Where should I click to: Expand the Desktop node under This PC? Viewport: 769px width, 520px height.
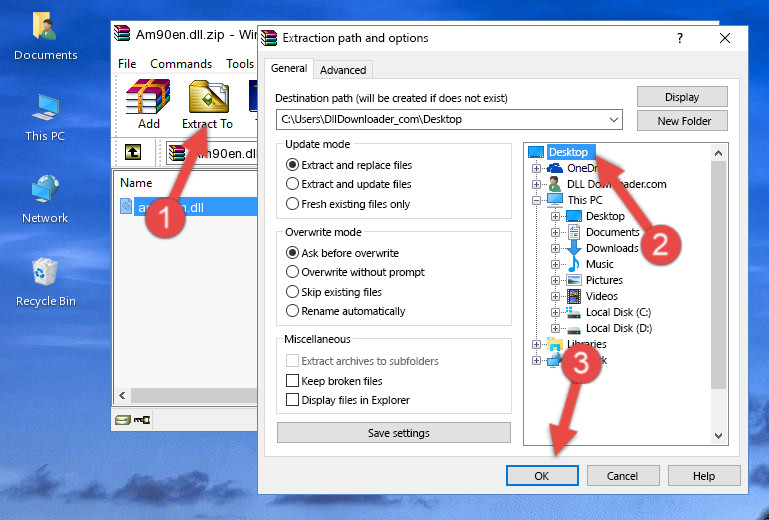pyautogui.click(x=555, y=216)
